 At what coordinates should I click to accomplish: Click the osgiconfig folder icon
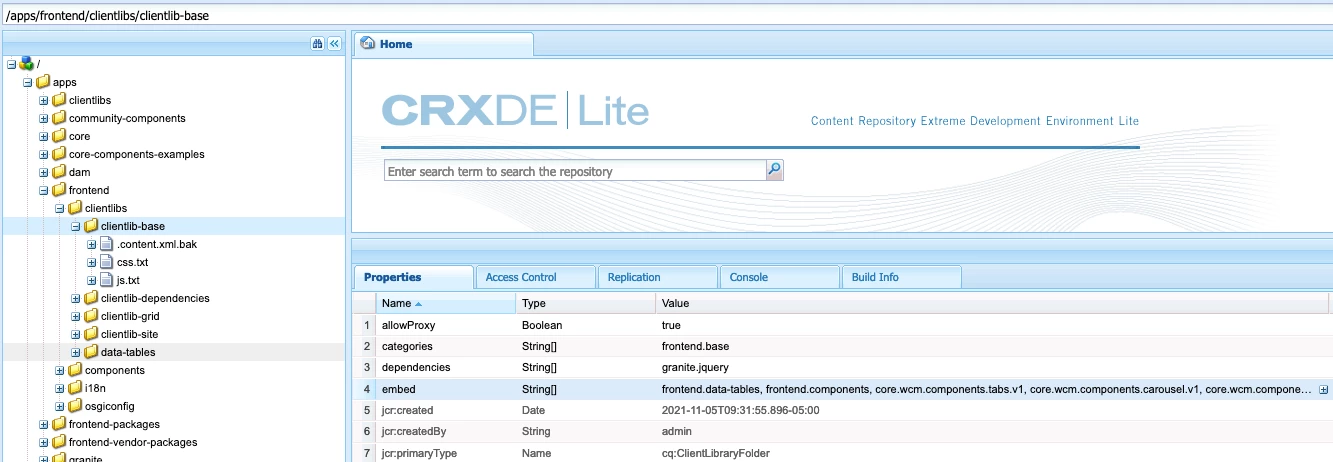[x=75, y=406]
